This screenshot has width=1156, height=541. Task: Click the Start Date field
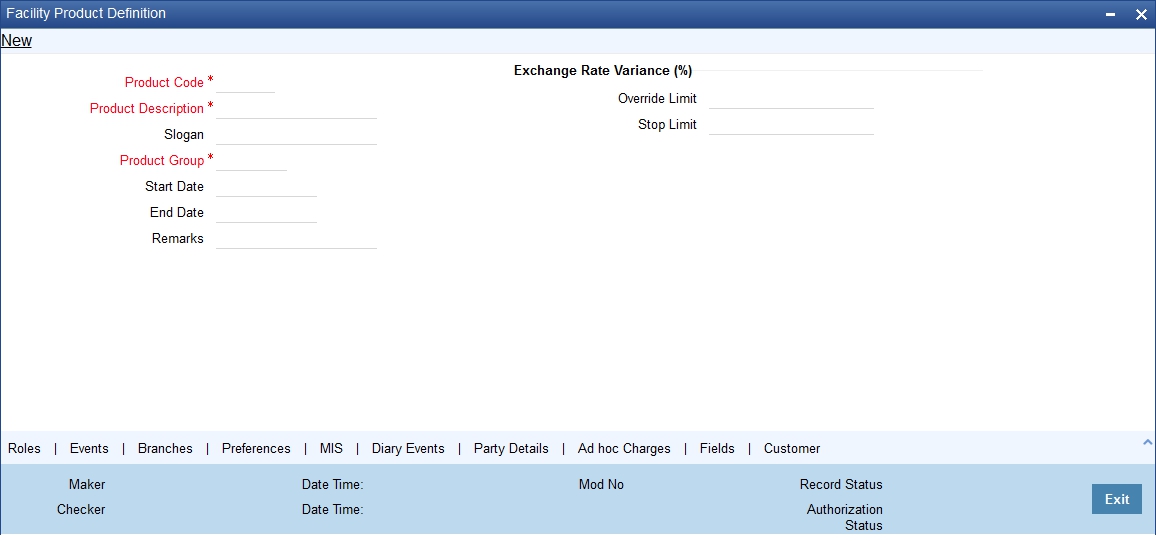266,186
